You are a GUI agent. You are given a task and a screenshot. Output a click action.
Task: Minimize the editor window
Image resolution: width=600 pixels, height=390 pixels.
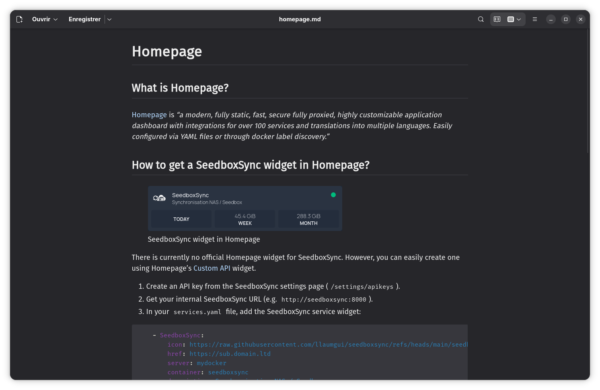tap(551, 19)
